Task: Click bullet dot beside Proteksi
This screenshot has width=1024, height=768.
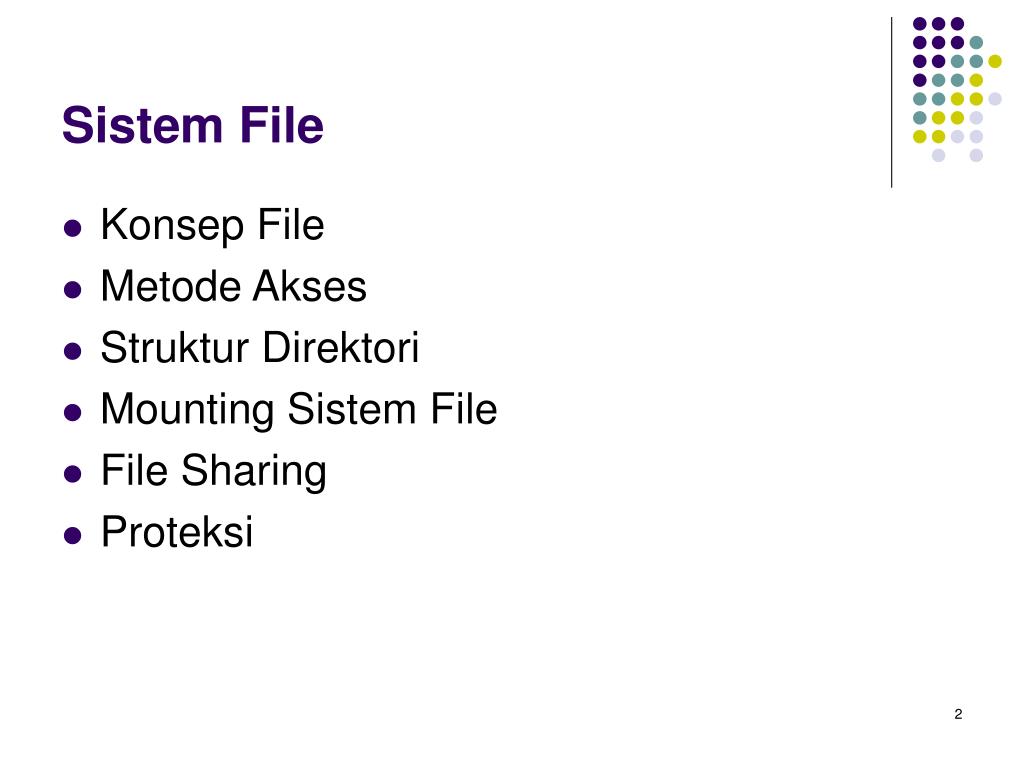Action: tap(72, 535)
